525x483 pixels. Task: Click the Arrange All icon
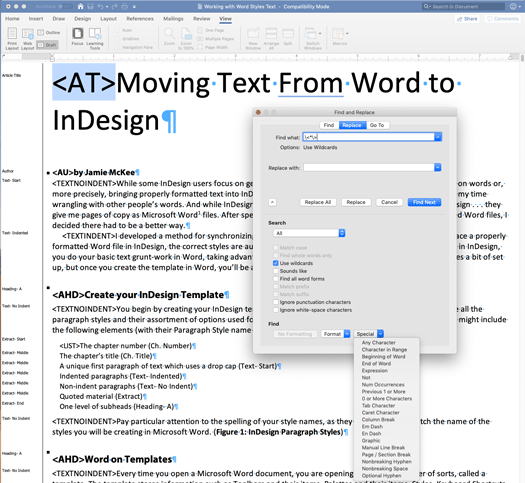271,38
